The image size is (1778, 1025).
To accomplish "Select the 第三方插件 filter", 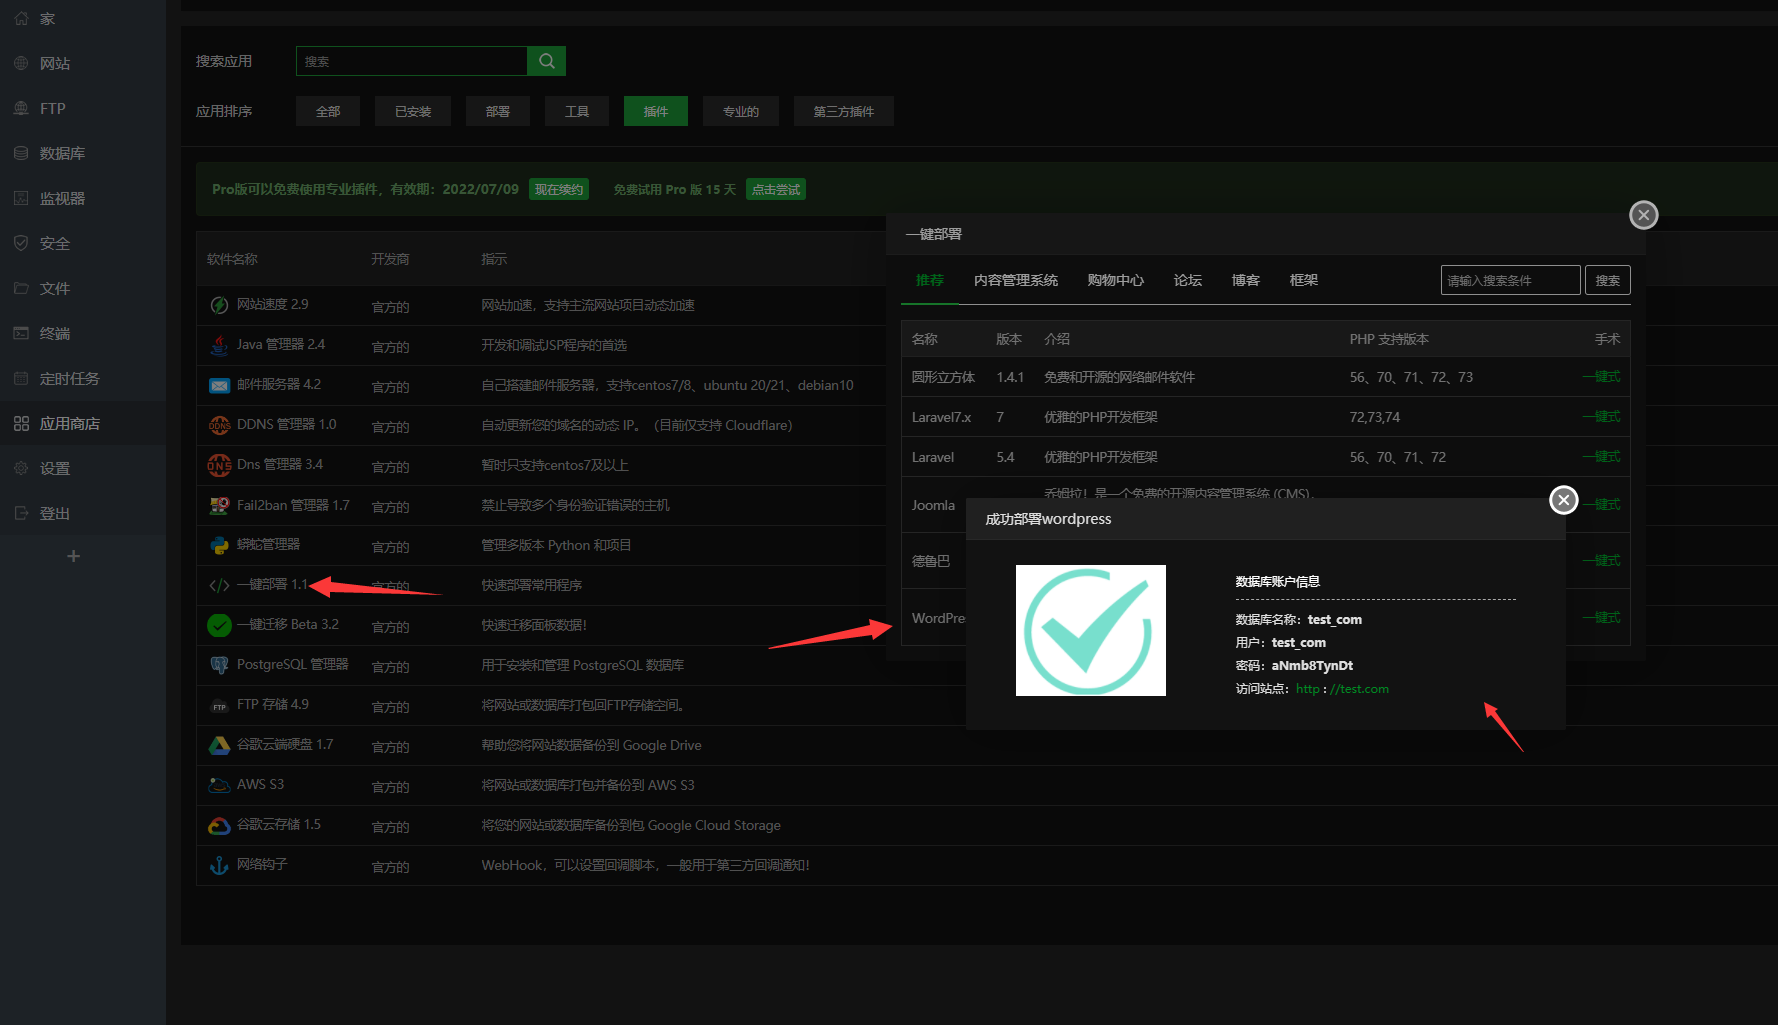I will 843,112.
